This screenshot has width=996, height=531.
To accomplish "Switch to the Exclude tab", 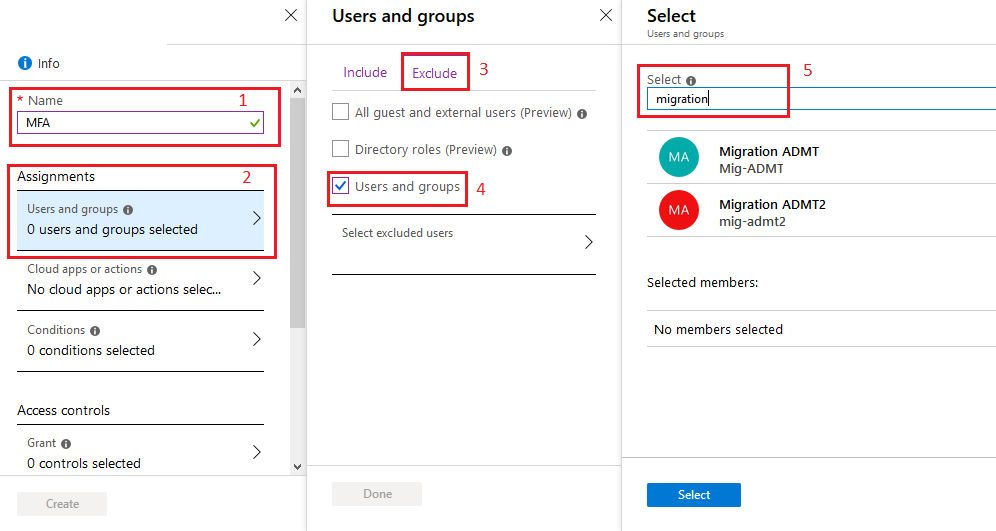I will (x=434, y=73).
